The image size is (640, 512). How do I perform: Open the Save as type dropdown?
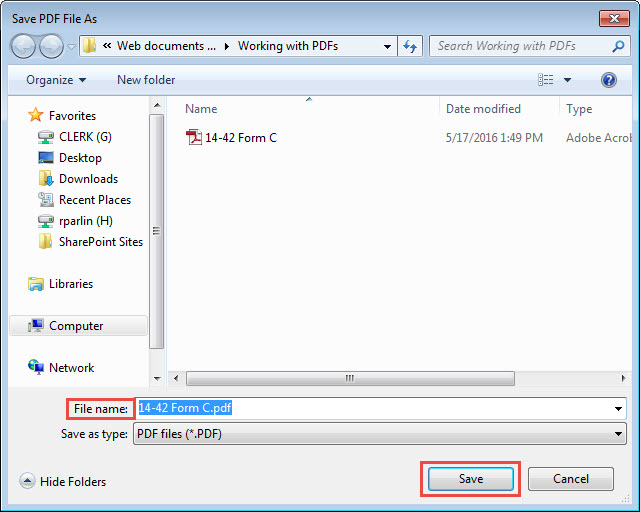point(618,434)
